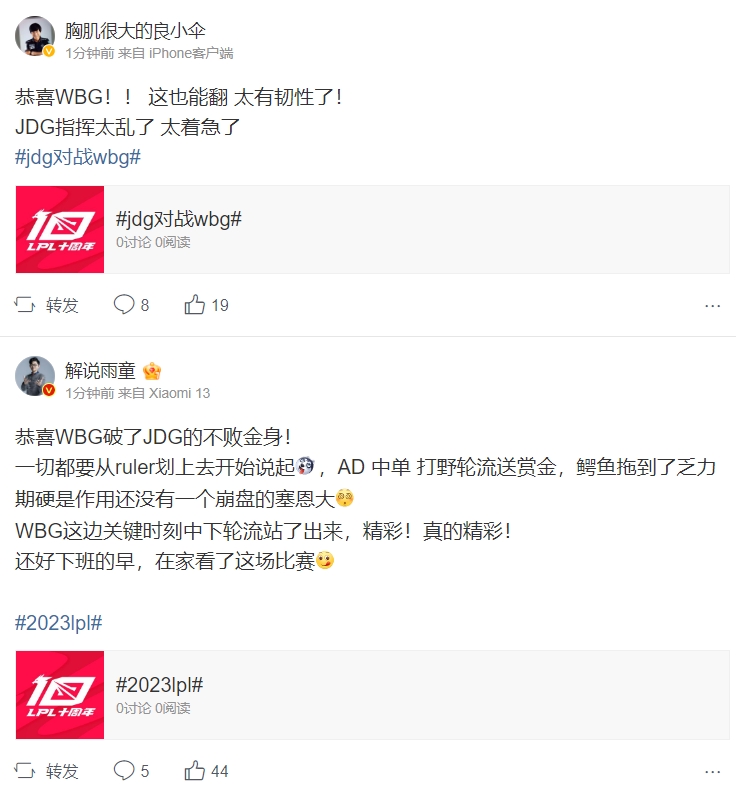
Task: Open comments on 解说雨童's post
Action: [x=124, y=771]
